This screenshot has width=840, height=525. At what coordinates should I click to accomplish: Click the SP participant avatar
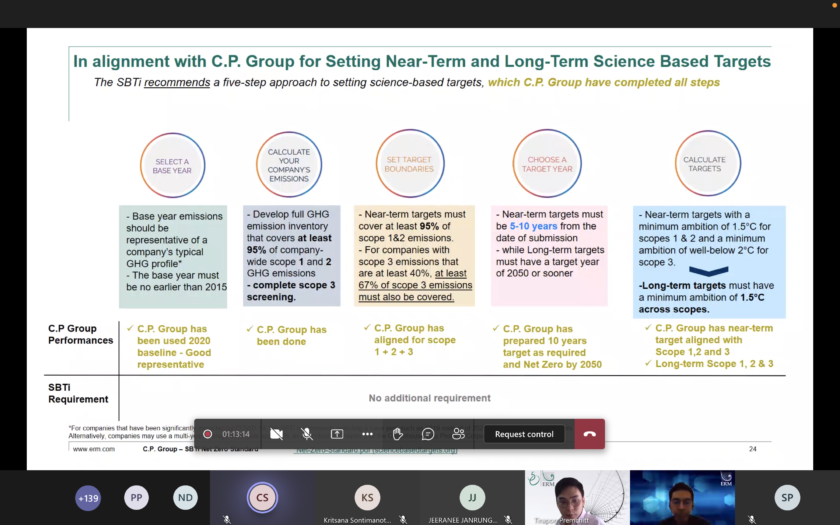[787, 497]
